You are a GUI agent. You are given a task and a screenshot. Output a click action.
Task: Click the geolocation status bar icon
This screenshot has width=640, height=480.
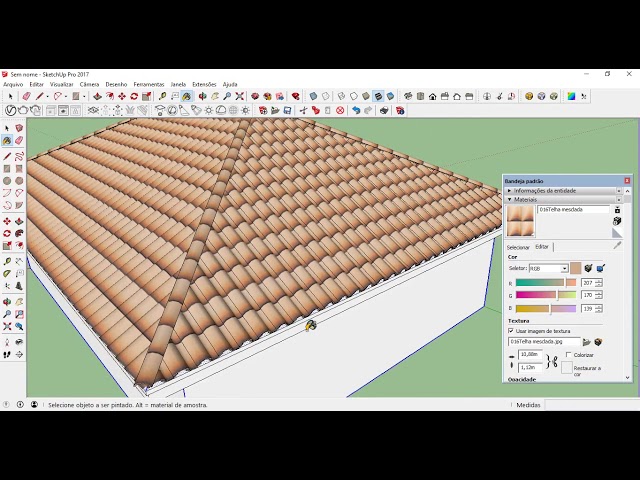(x=6, y=404)
